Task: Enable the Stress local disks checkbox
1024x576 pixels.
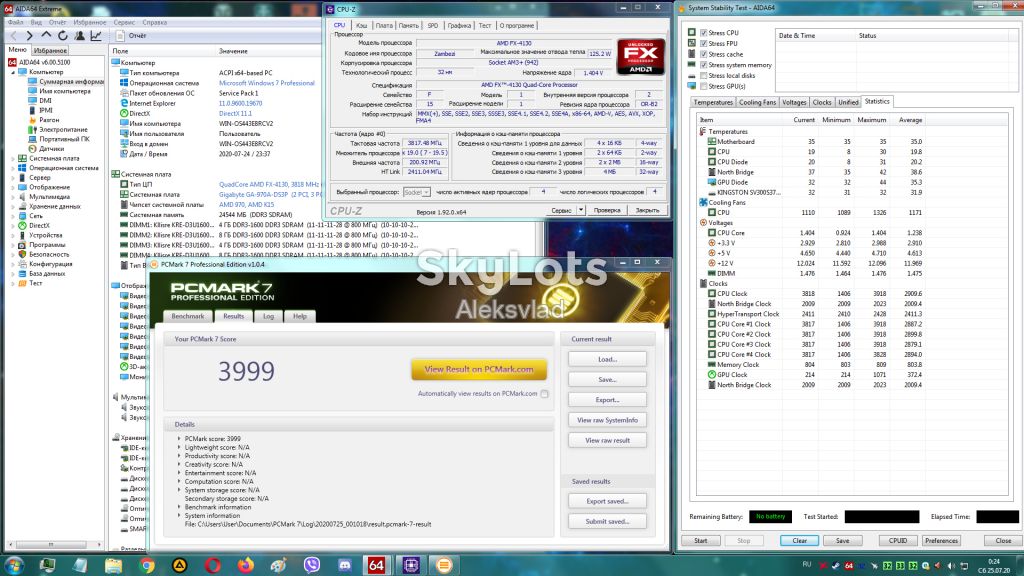Action: pyautogui.click(x=703, y=76)
